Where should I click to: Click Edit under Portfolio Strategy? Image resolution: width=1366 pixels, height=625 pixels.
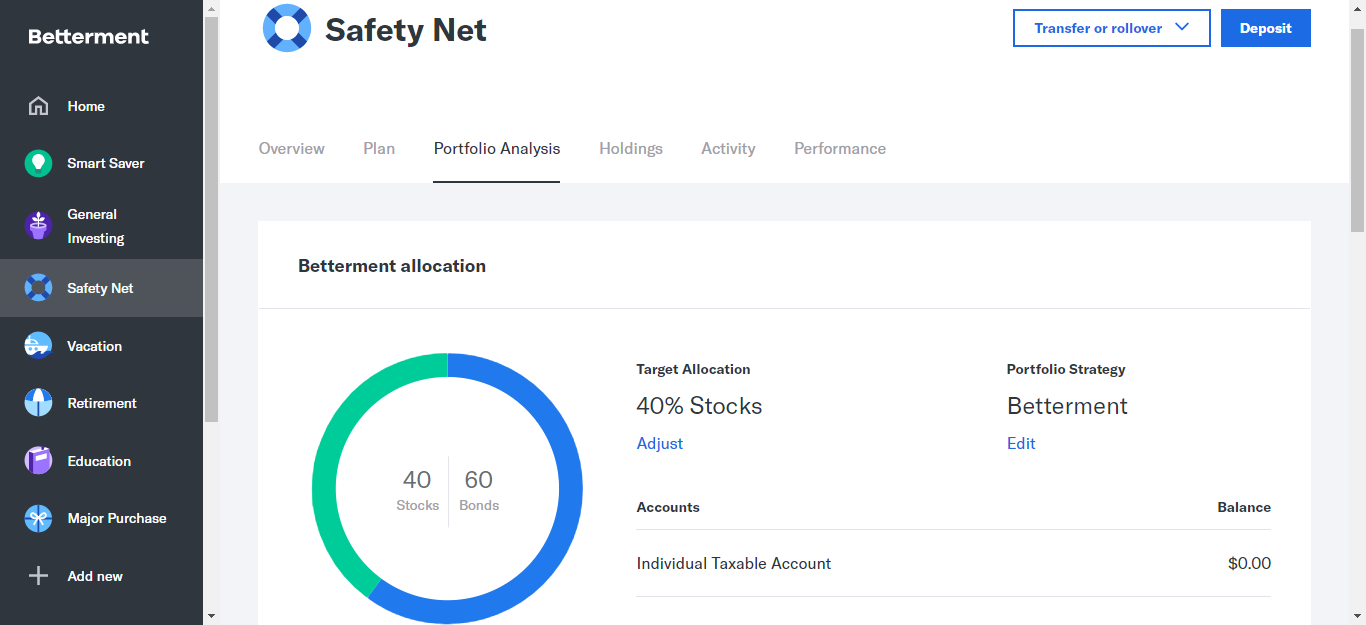click(x=1020, y=443)
